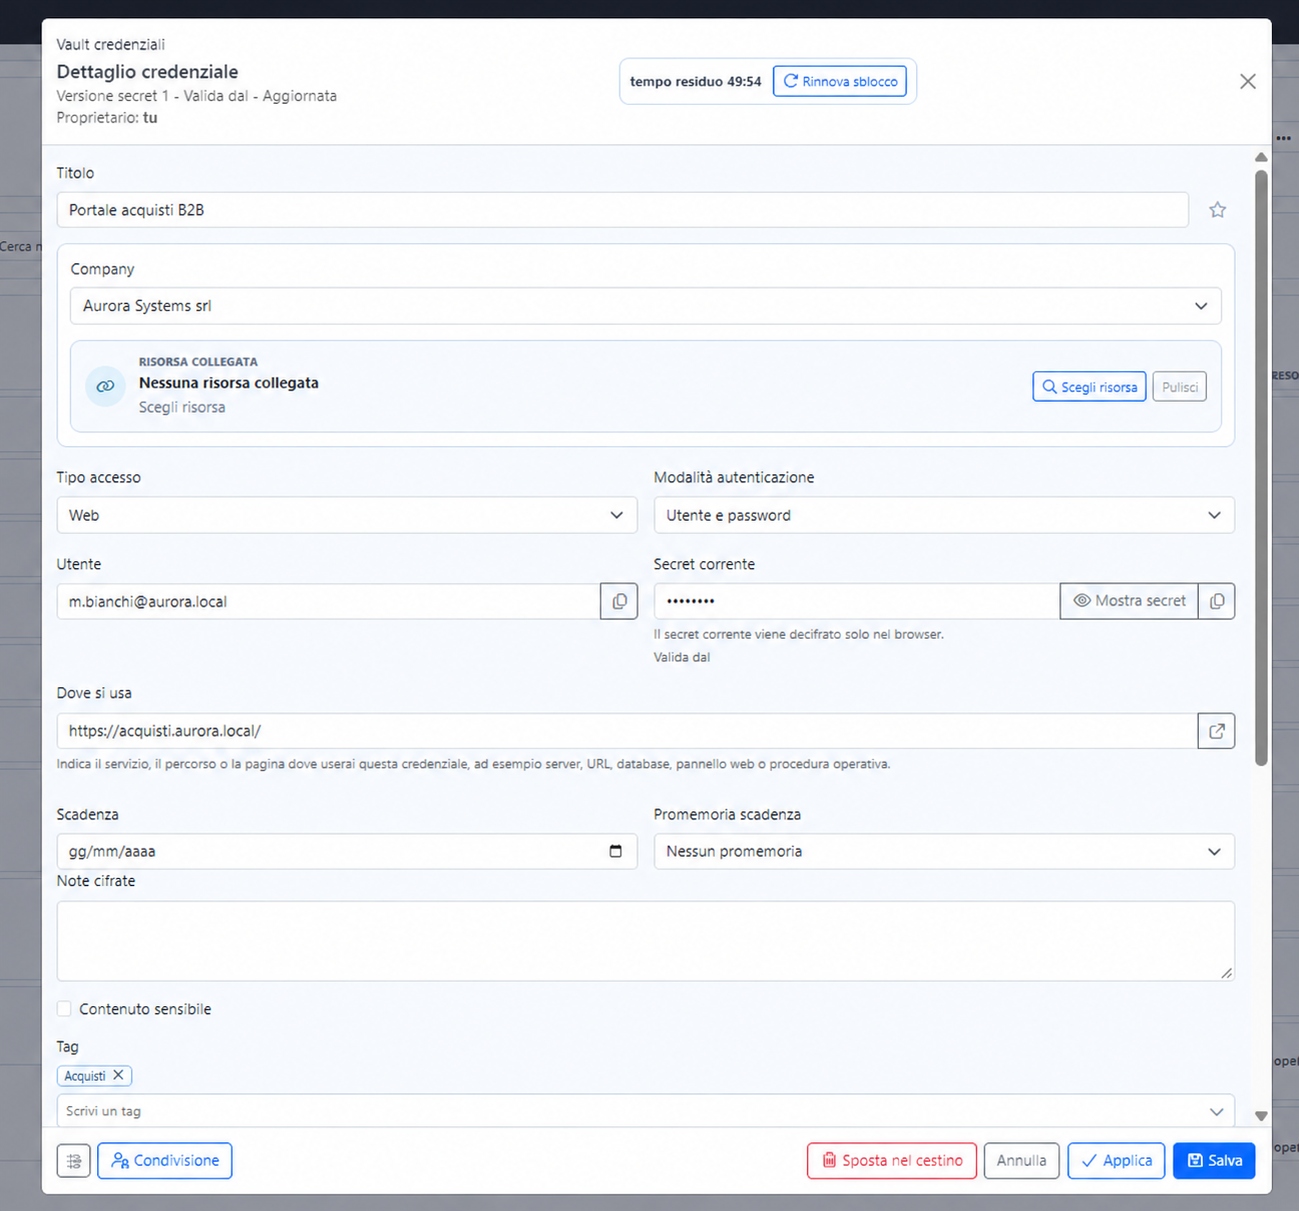The image size is (1299, 1211).
Task: Click the Nessuna risorsa collegata text
Action: pyautogui.click(x=229, y=383)
